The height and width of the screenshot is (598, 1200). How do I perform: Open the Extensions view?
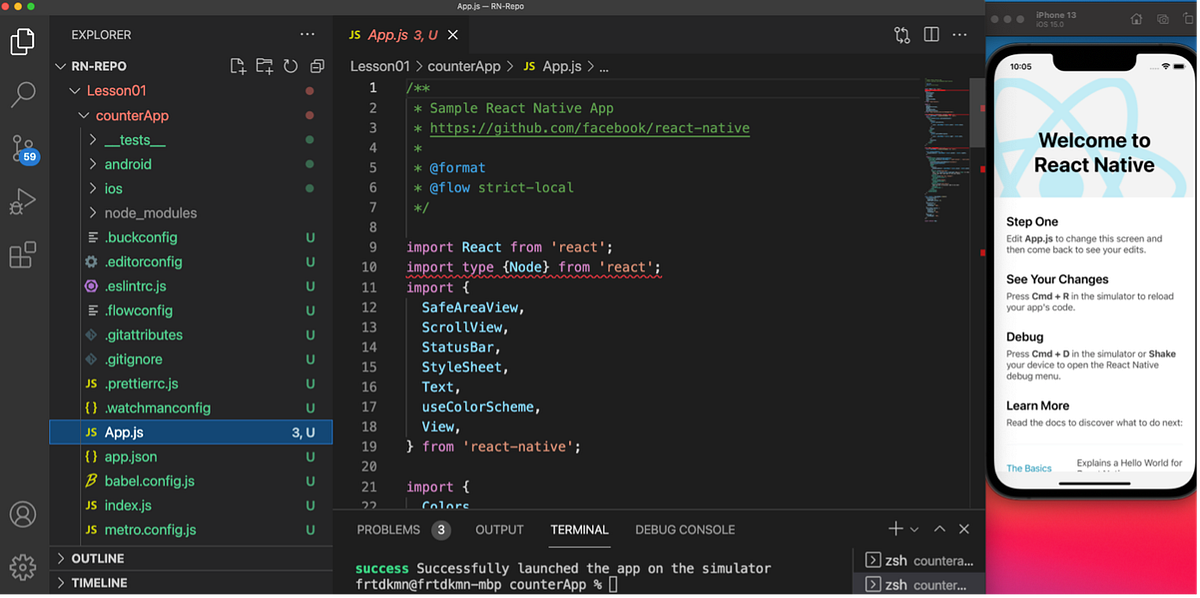[23, 255]
